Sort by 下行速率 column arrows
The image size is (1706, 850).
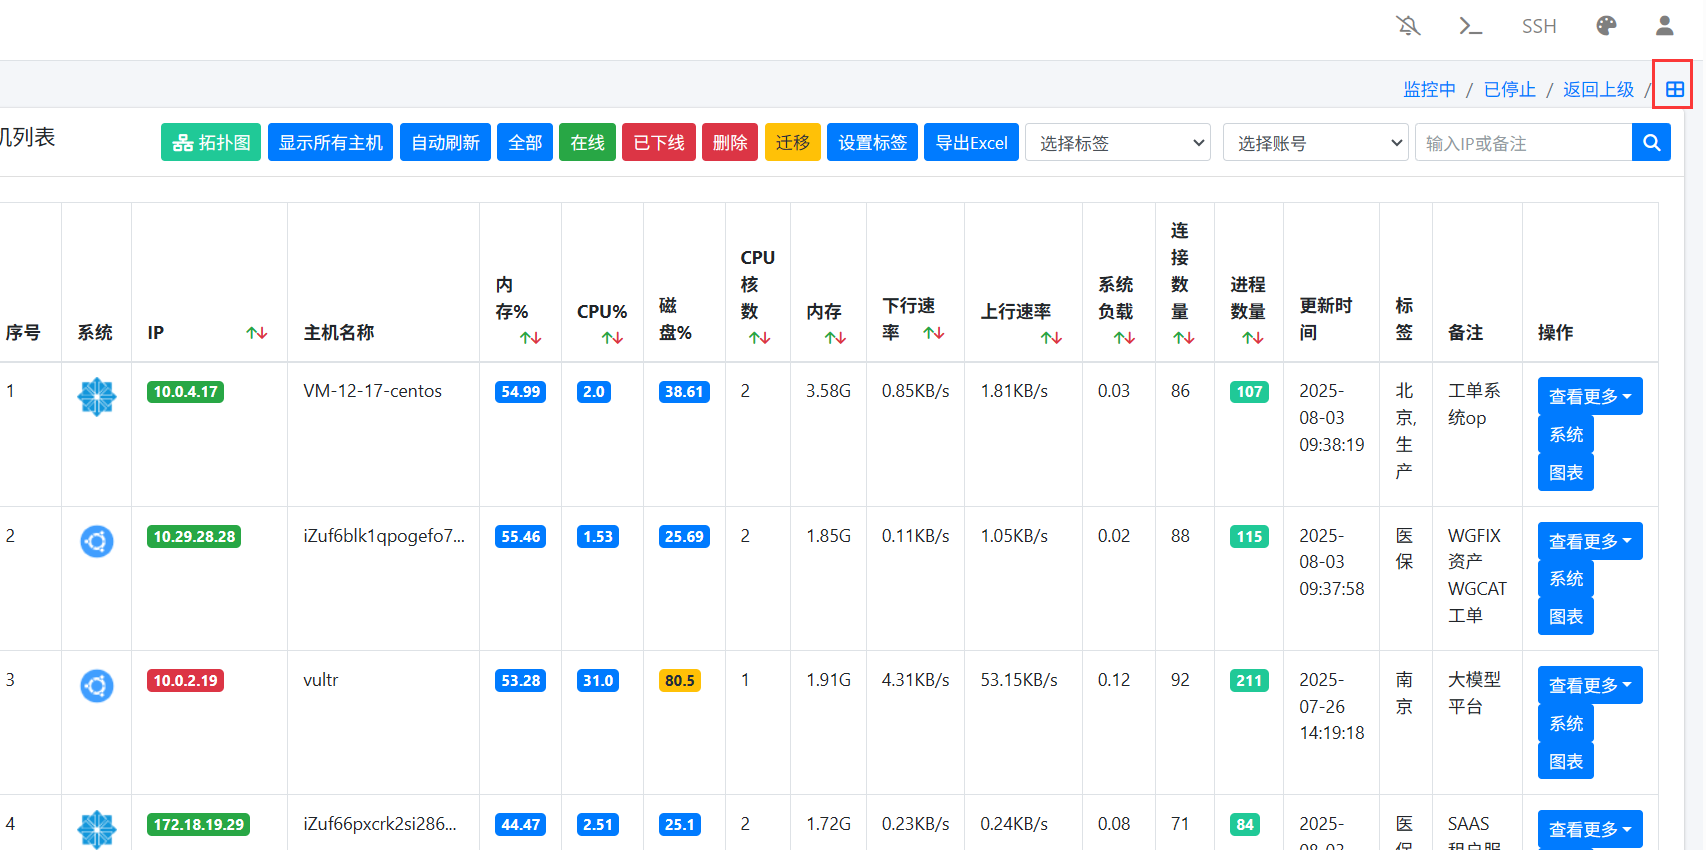(934, 333)
